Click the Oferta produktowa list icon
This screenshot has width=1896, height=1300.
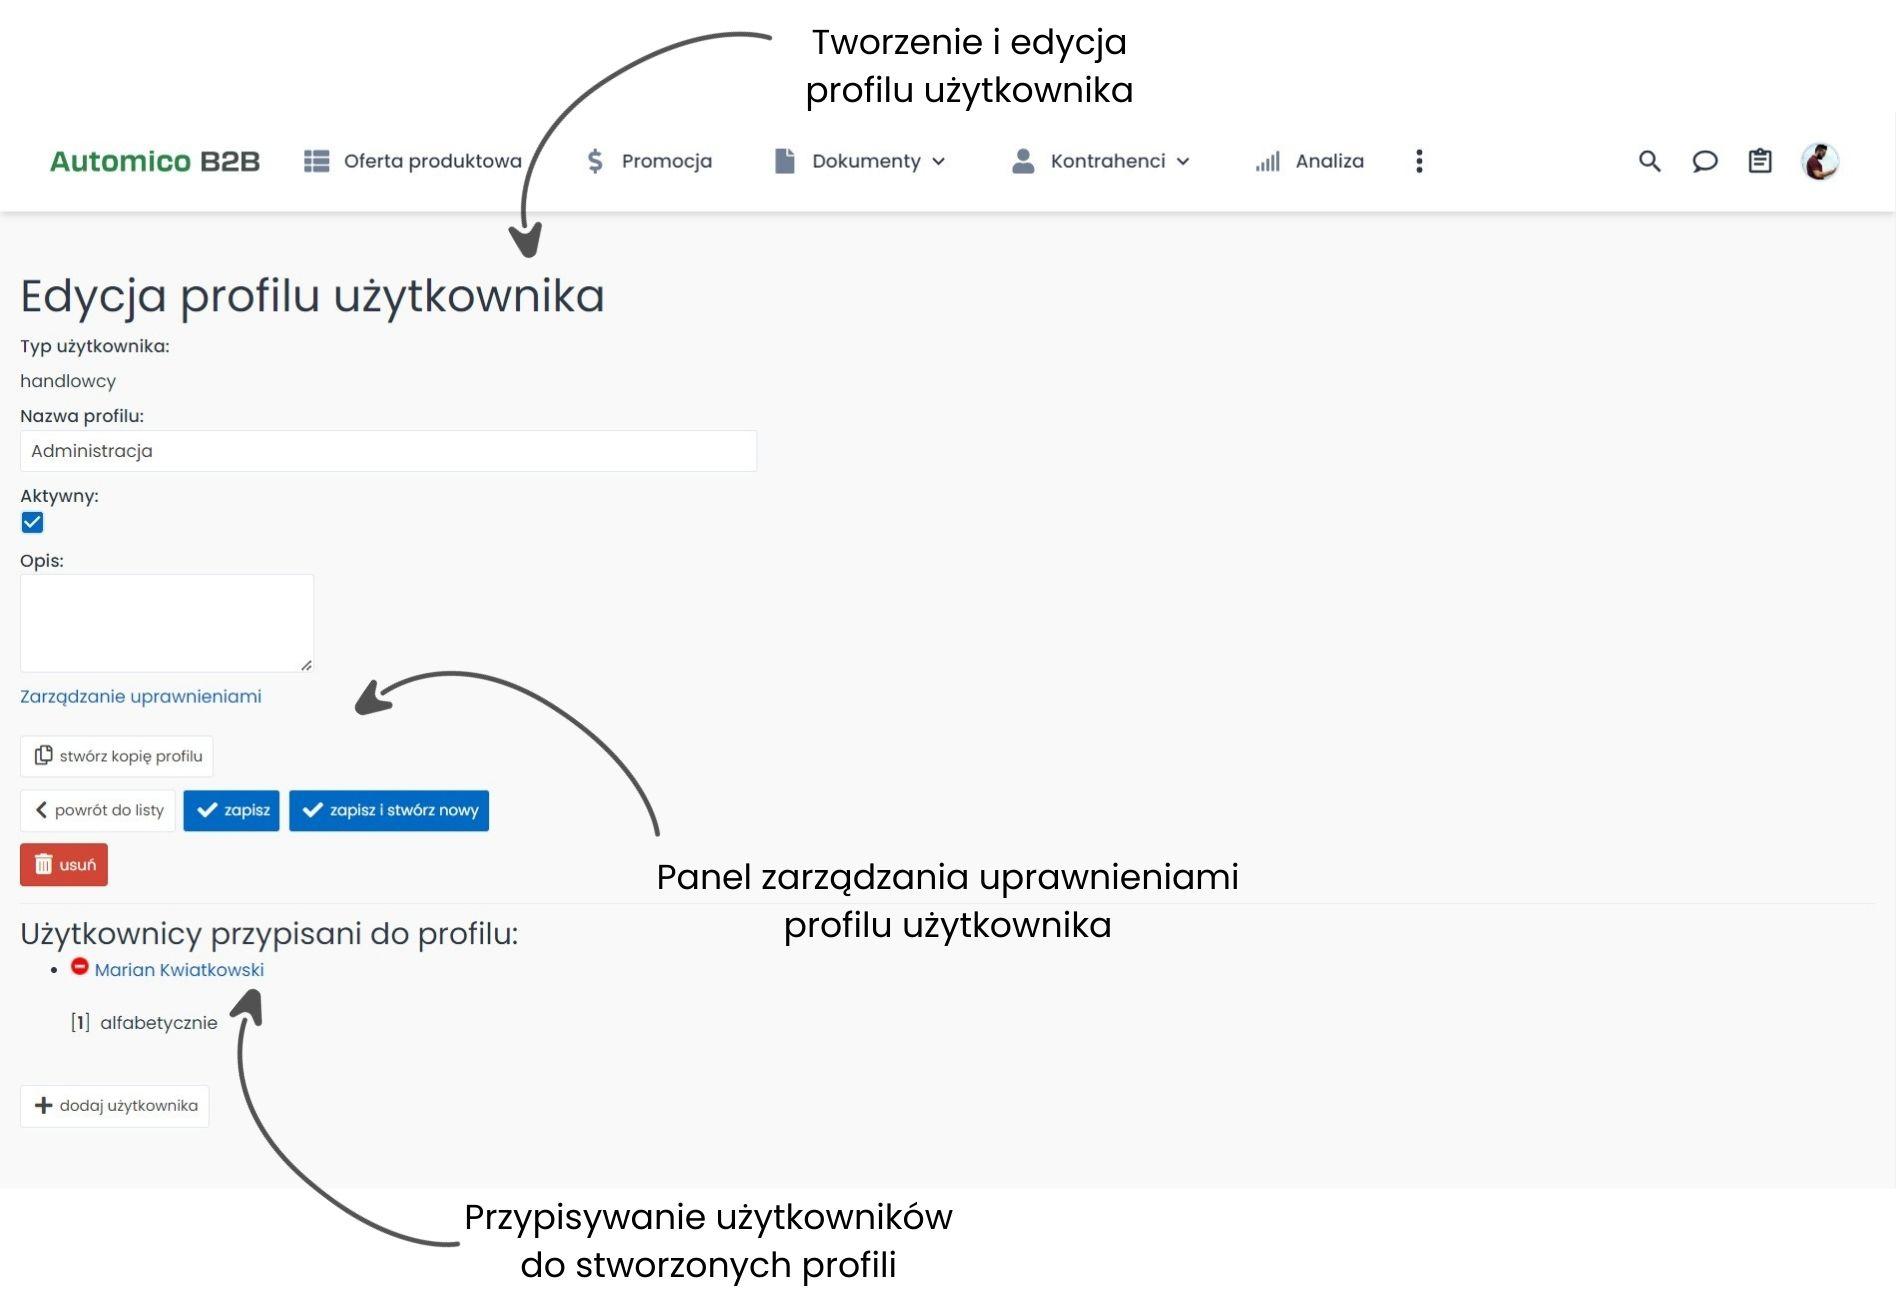[x=317, y=161]
